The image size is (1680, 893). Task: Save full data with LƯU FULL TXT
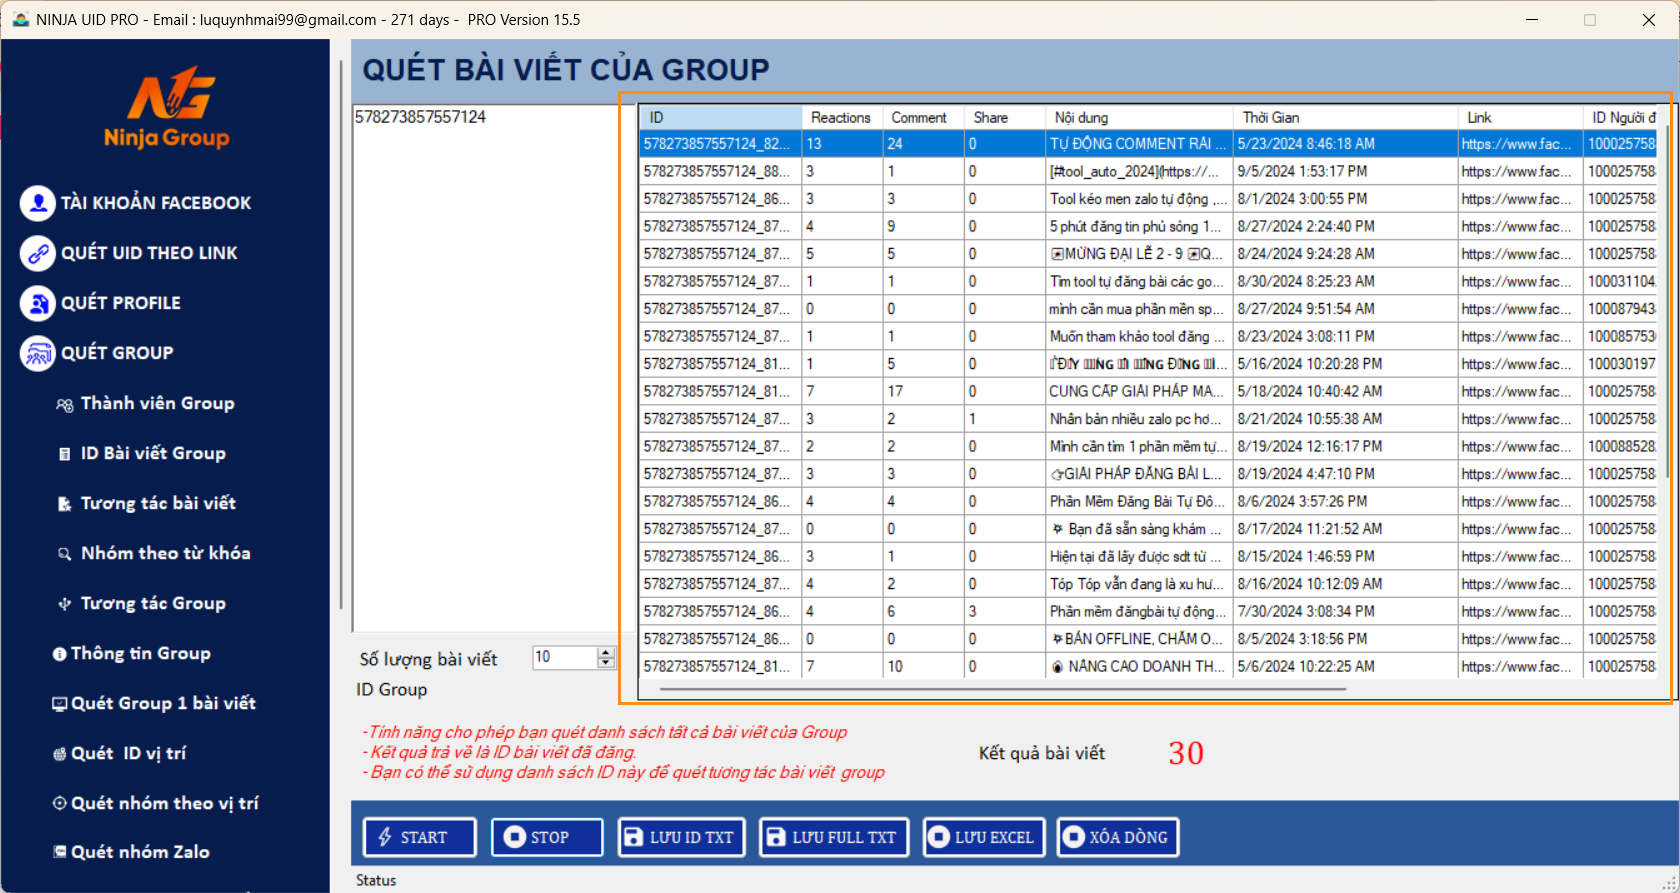coord(835,837)
